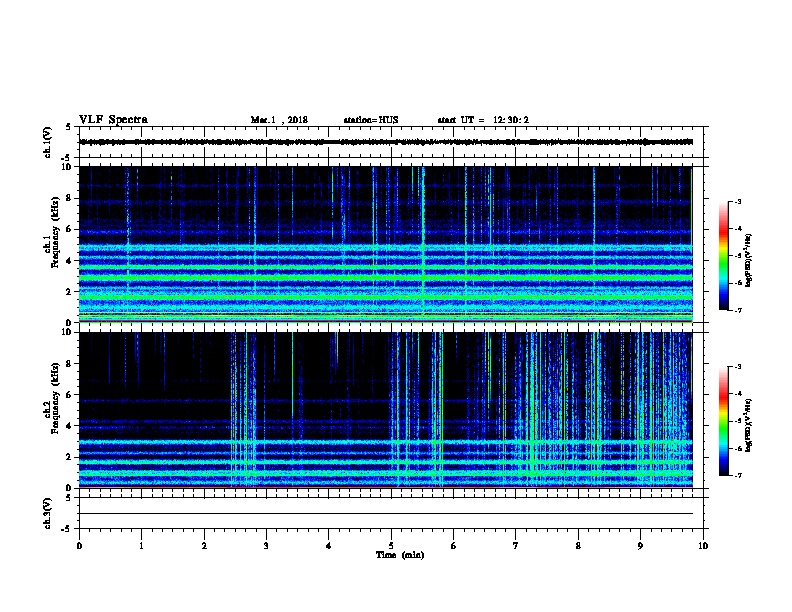
Task: Click the flat ch.3 voltage trace line
Action: point(386,514)
